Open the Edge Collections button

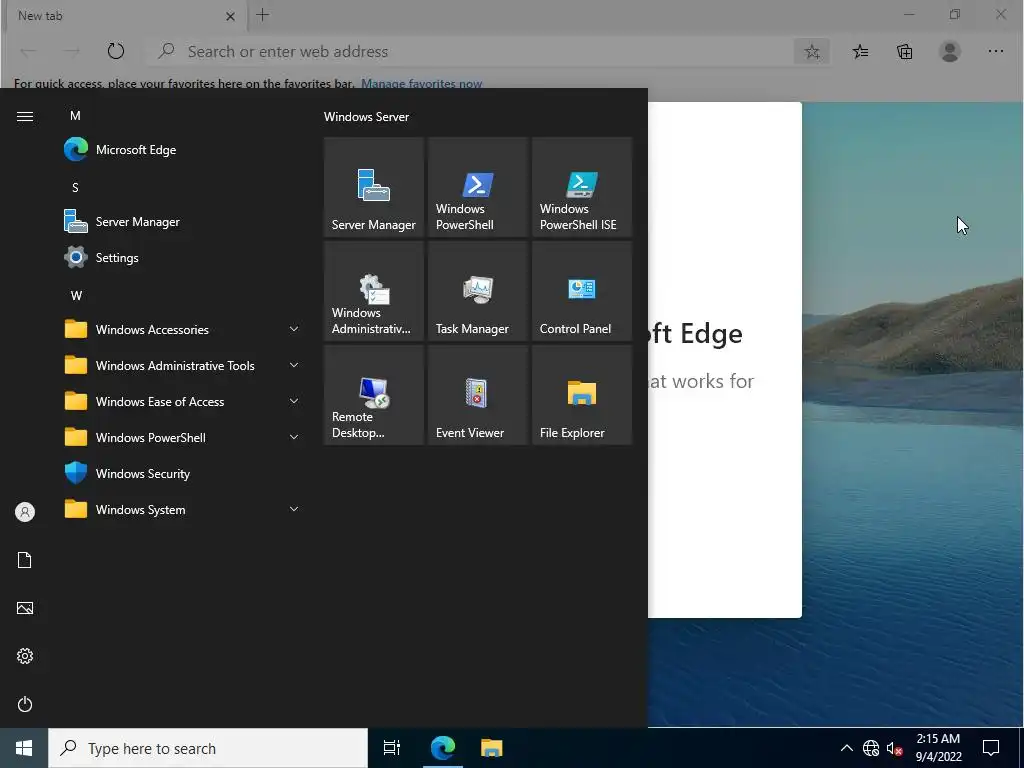point(904,52)
